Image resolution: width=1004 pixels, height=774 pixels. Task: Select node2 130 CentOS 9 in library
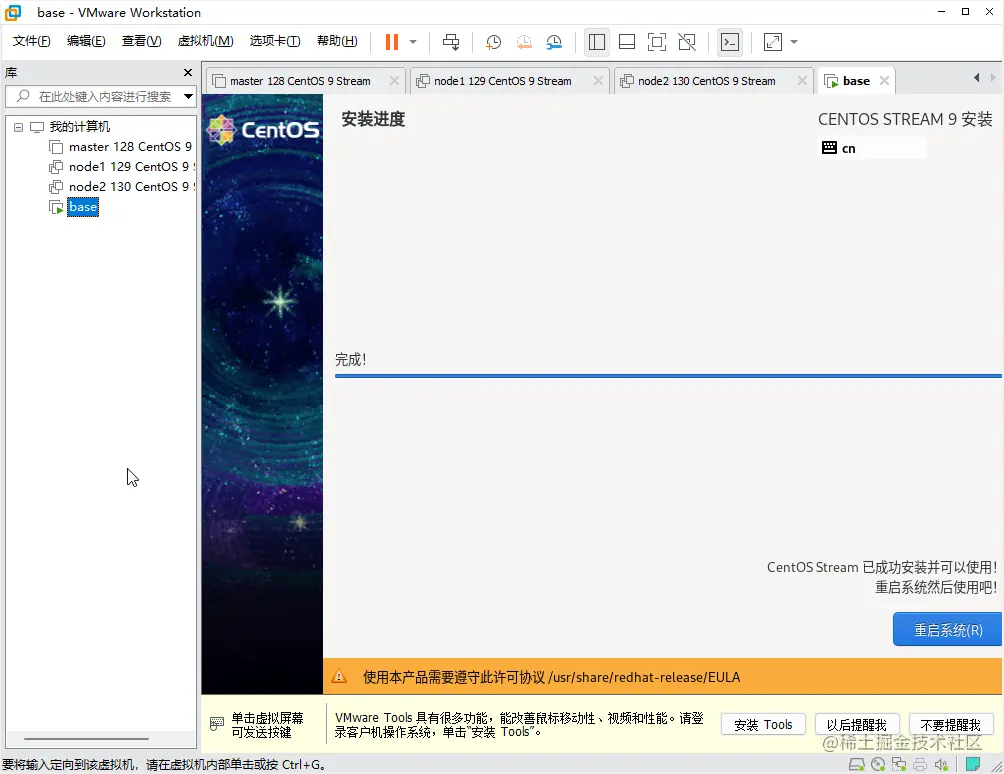[x=130, y=186]
